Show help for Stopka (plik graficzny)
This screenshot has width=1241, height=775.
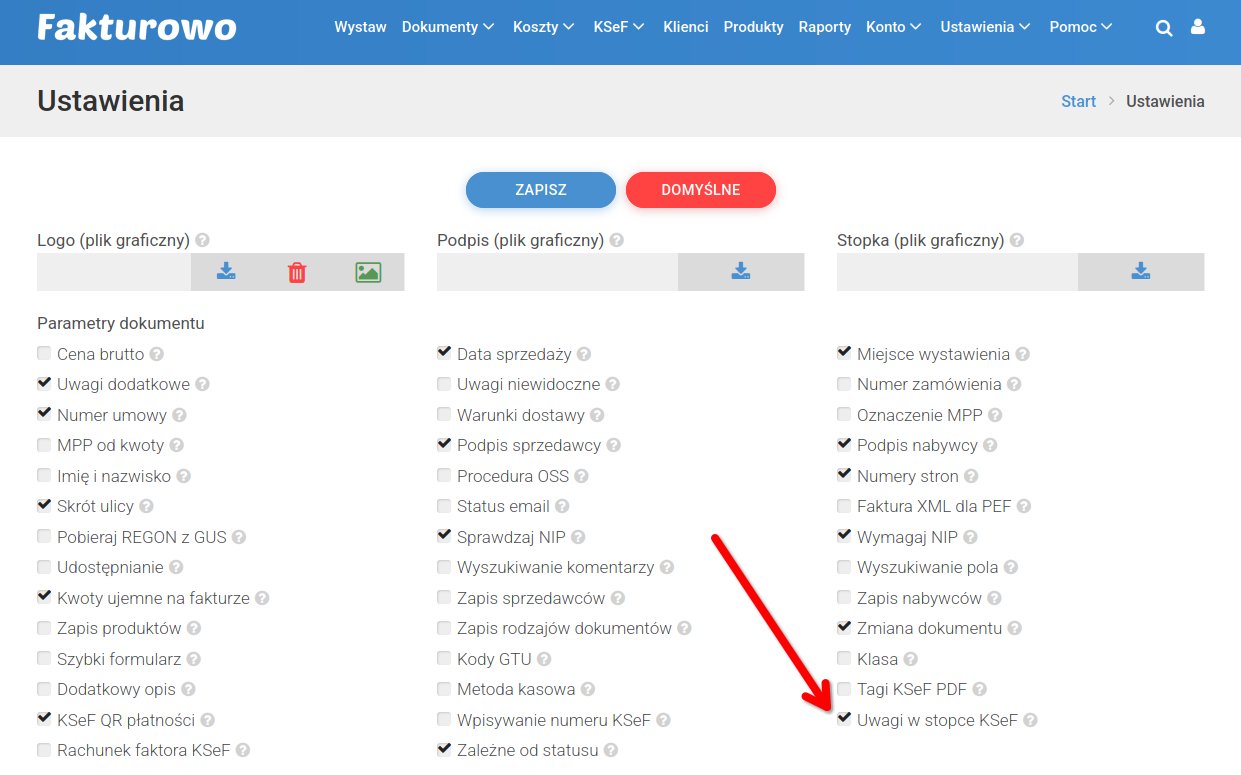1017,240
